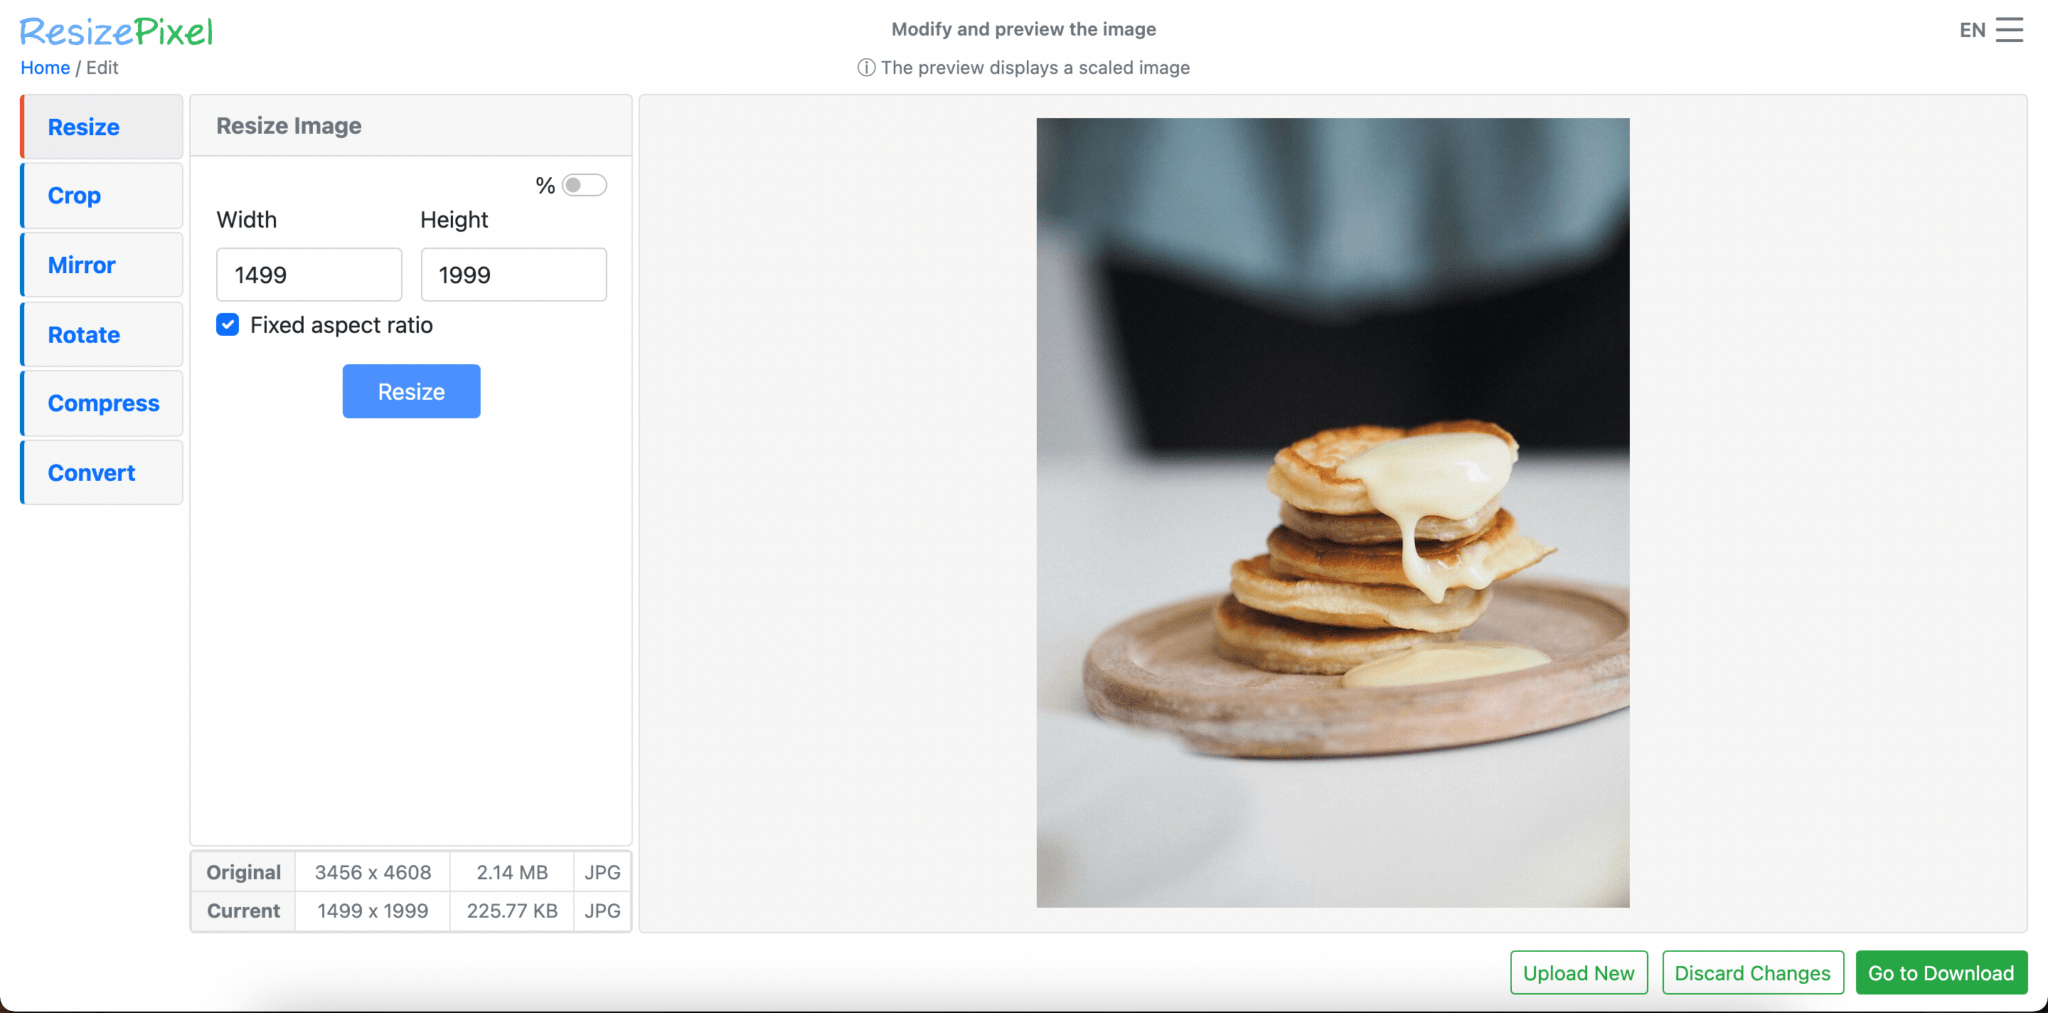2048x1013 pixels.
Task: Click the Discard Changes button
Action: (1752, 972)
